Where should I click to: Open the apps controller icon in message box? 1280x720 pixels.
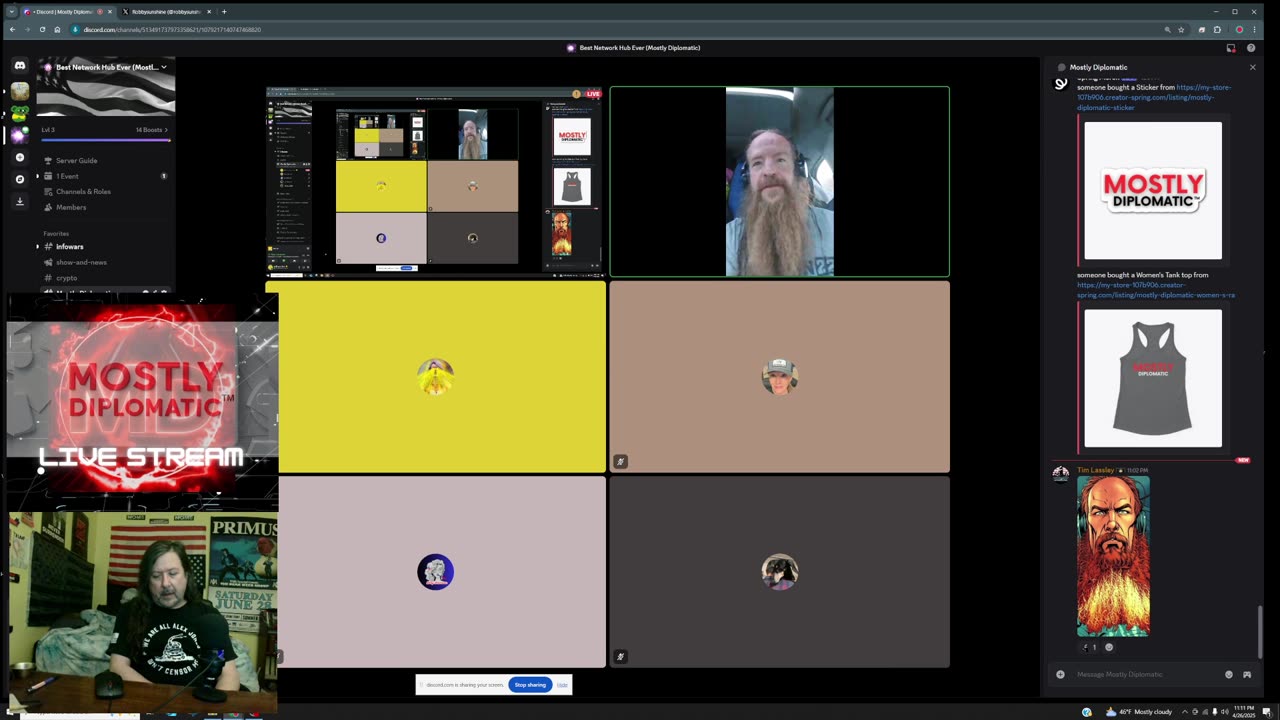(x=1247, y=674)
